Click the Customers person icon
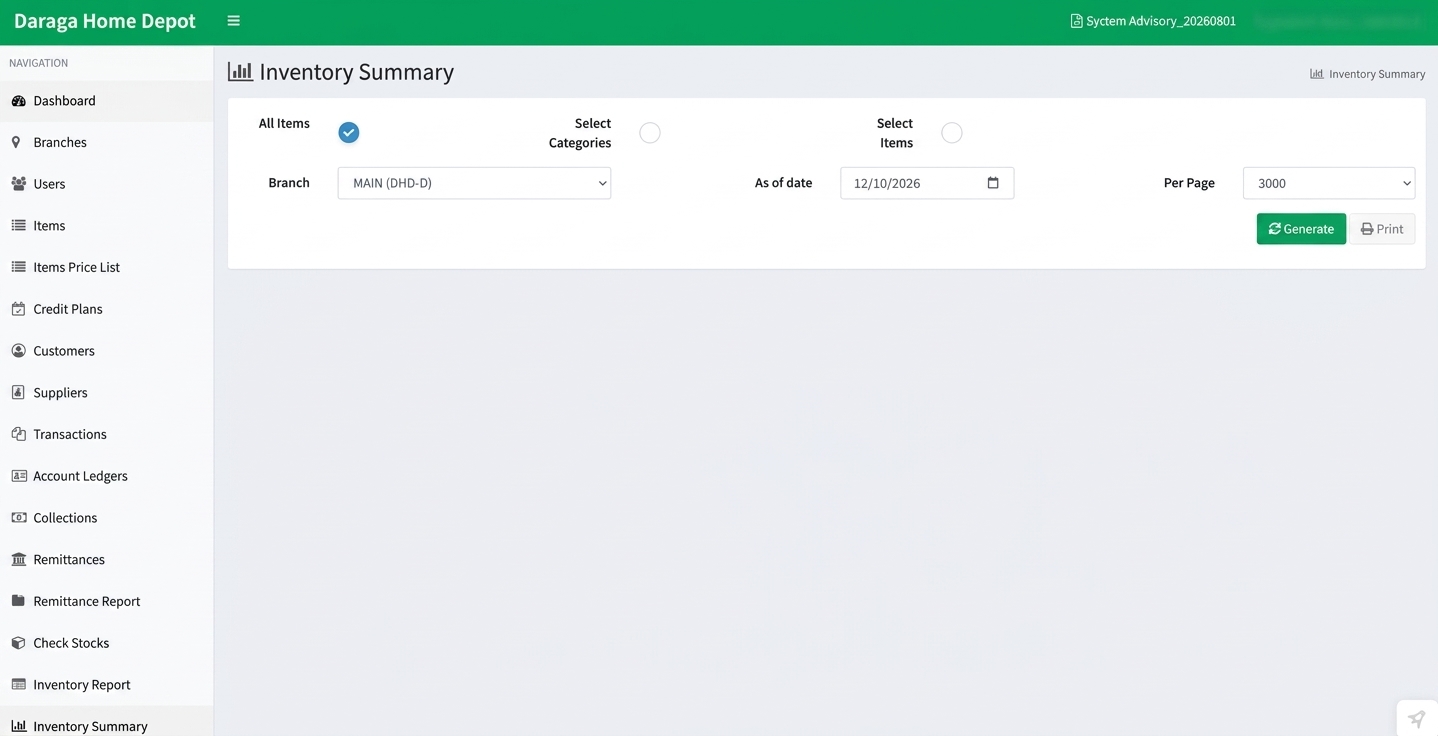Viewport: 1438px width, 736px height. (x=18, y=351)
